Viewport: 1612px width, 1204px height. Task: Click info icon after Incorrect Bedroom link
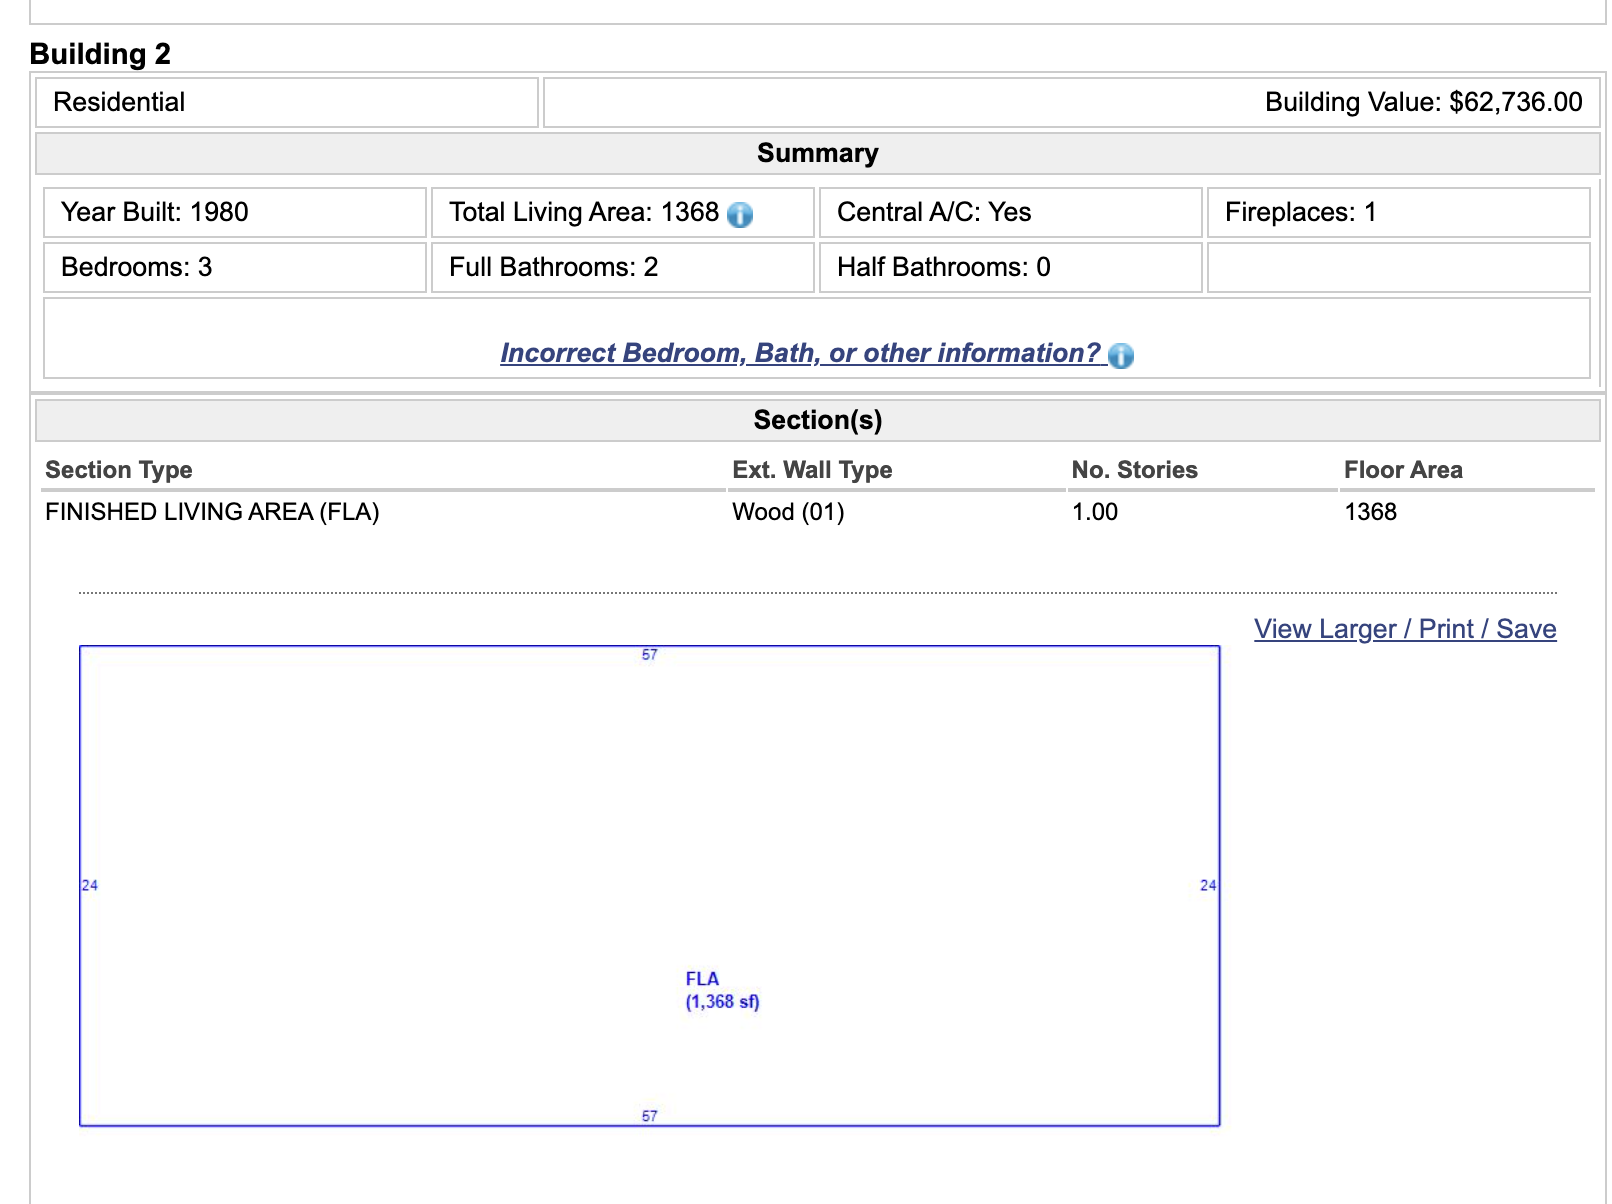pos(1121,355)
